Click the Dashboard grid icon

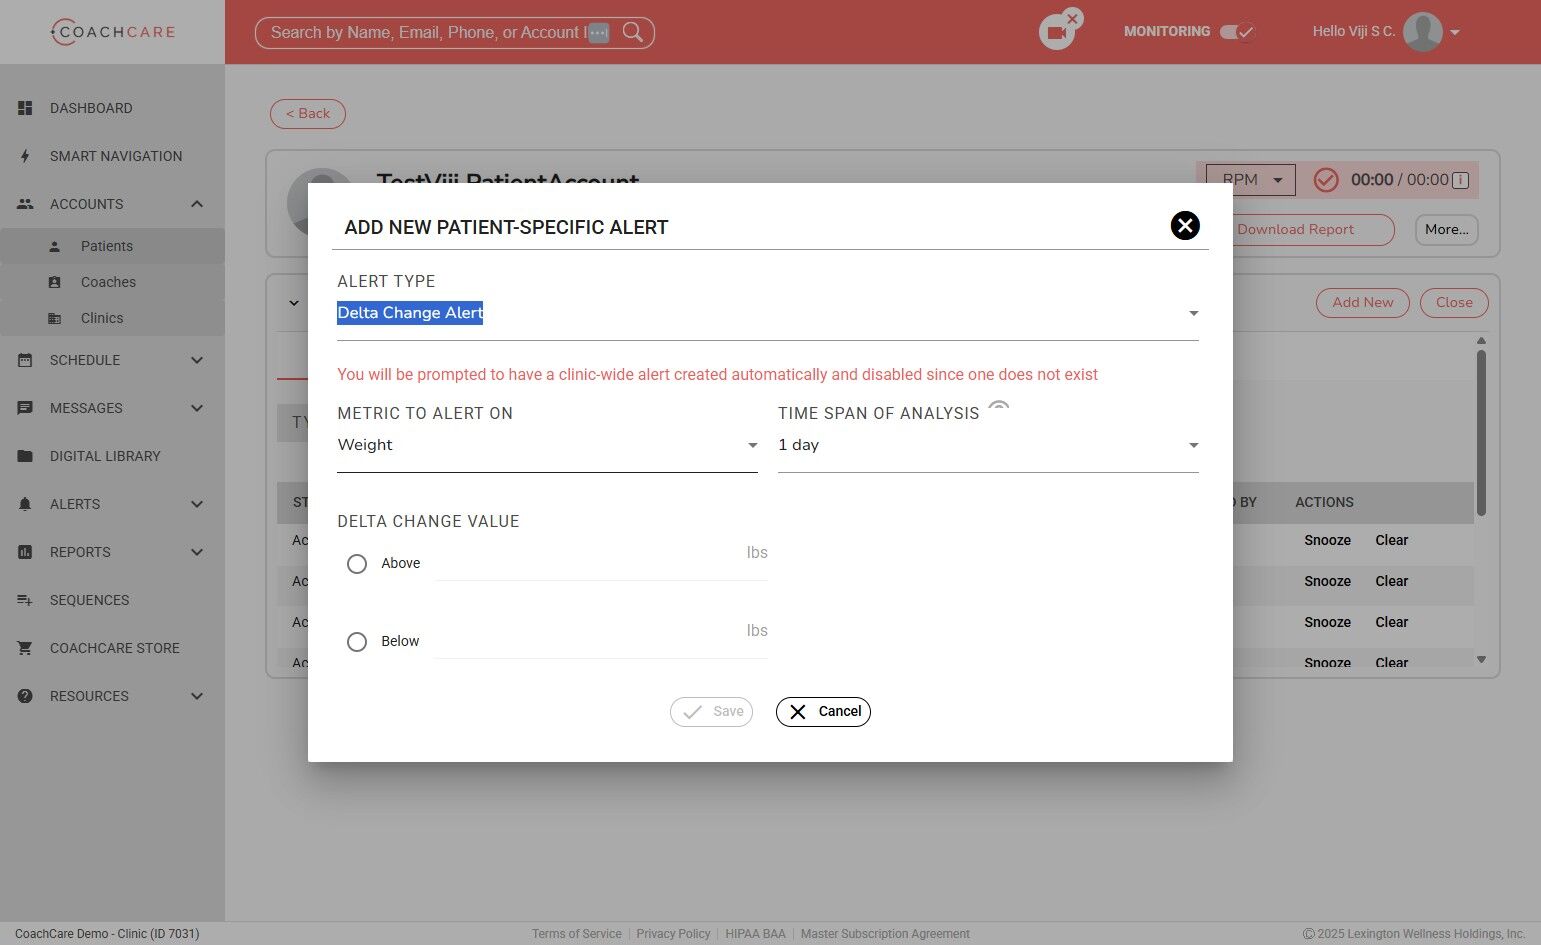(x=25, y=108)
